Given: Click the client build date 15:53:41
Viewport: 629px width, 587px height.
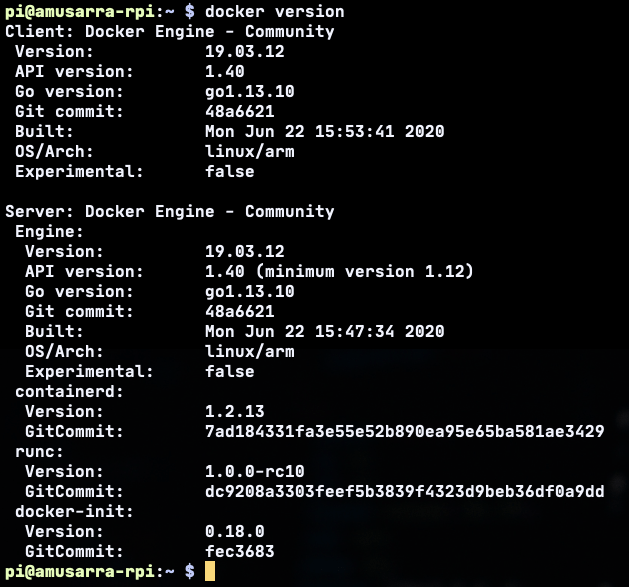Looking at the screenshot, I should (x=355, y=131).
